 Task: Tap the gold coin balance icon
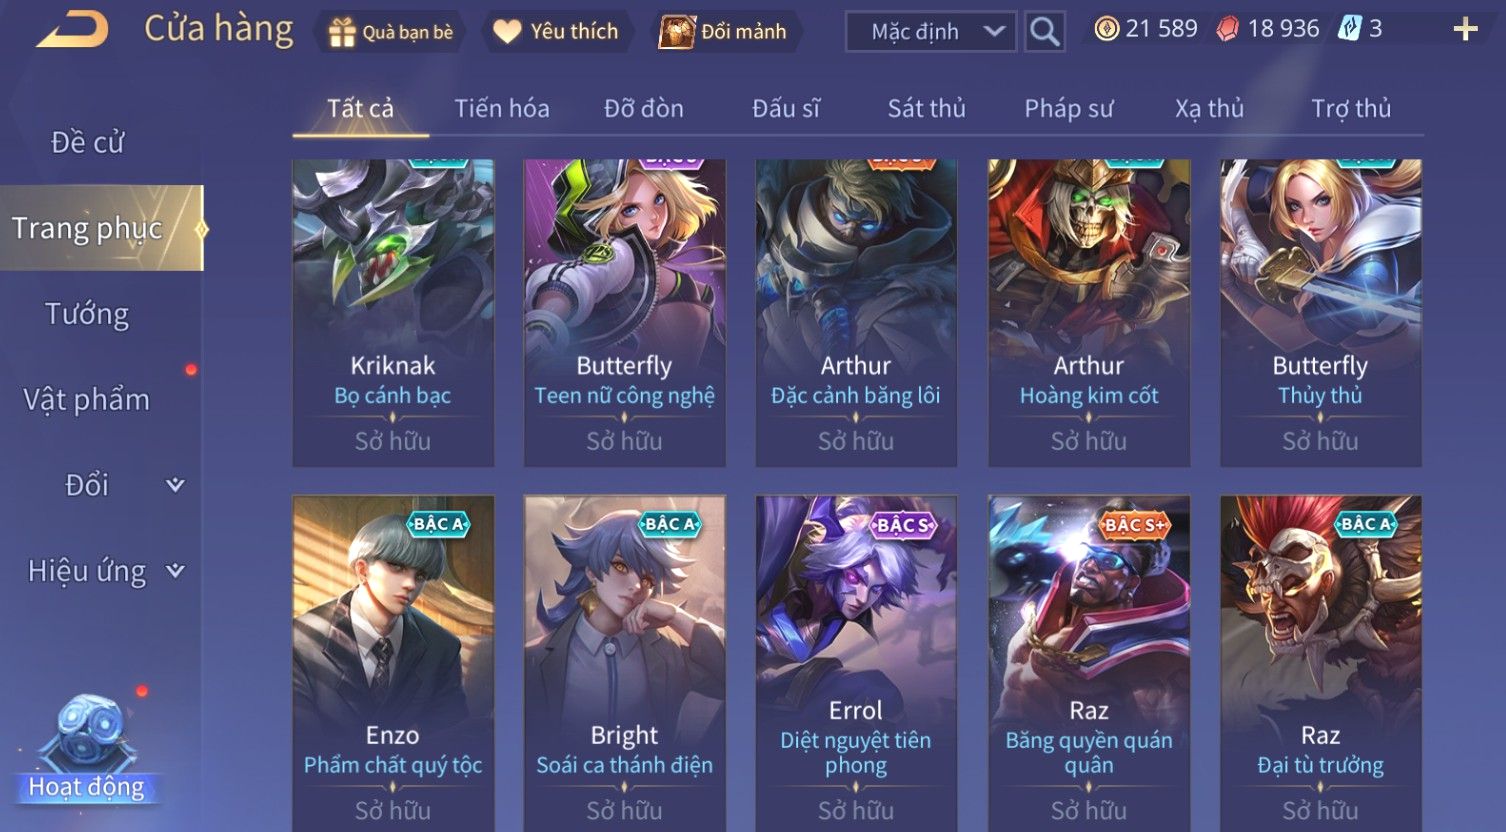pyautogui.click(x=1106, y=29)
